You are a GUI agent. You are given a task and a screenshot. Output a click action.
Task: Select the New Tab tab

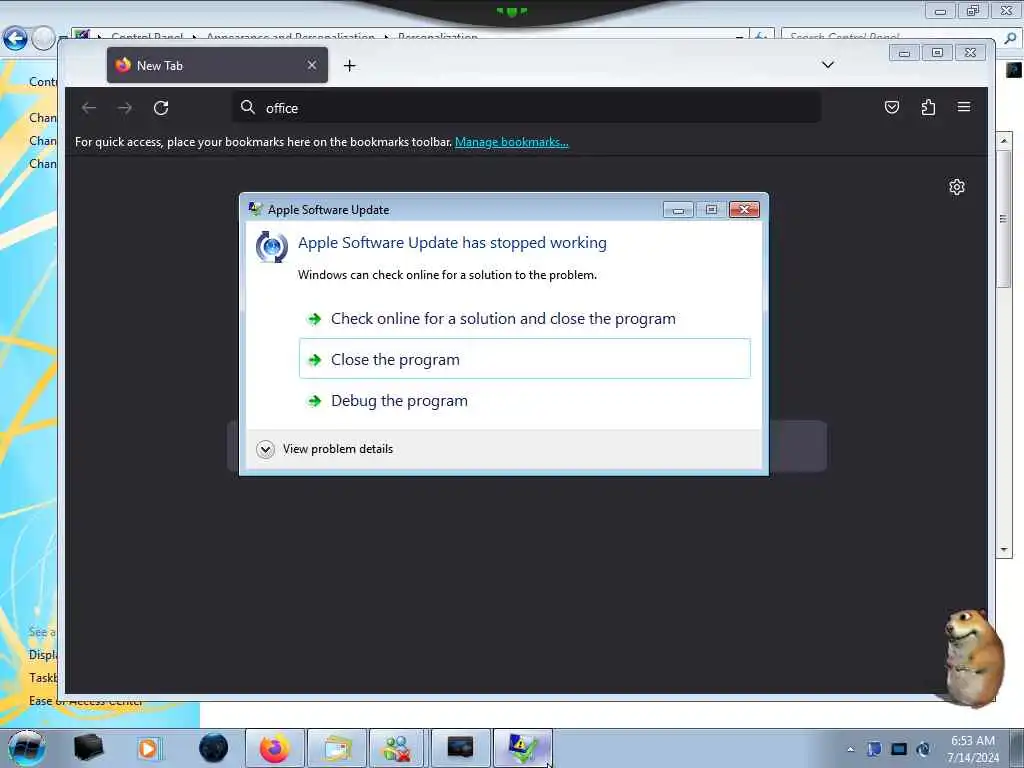pos(217,65)
